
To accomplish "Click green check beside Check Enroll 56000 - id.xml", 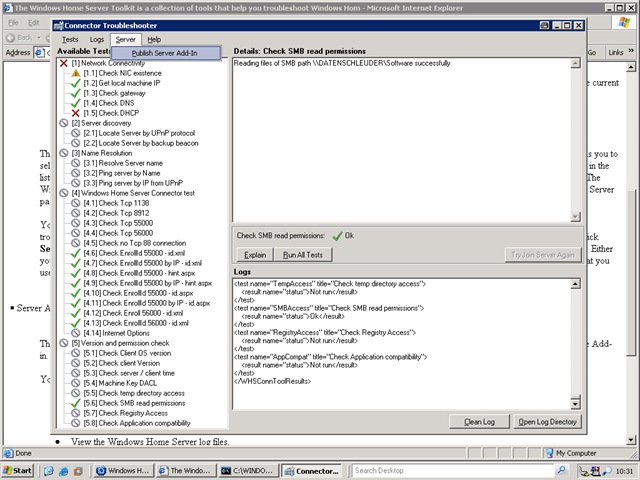I will [76, 313].
